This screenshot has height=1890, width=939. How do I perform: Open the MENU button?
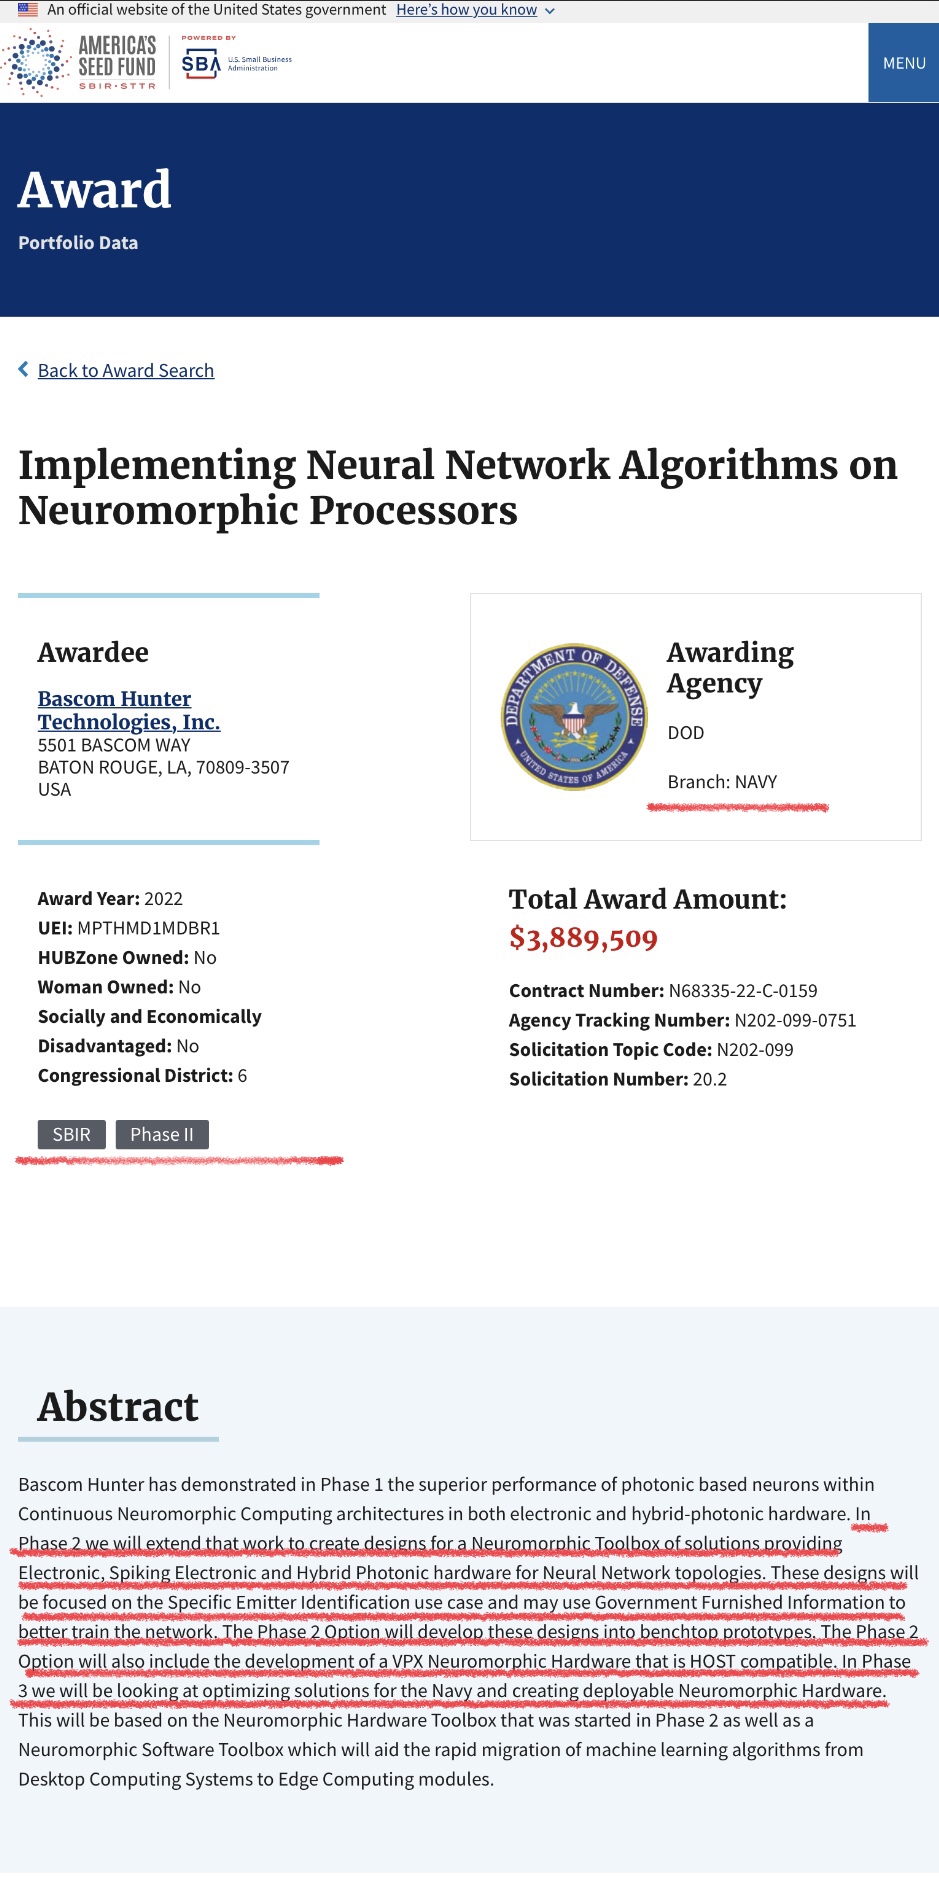pos(903,63)
